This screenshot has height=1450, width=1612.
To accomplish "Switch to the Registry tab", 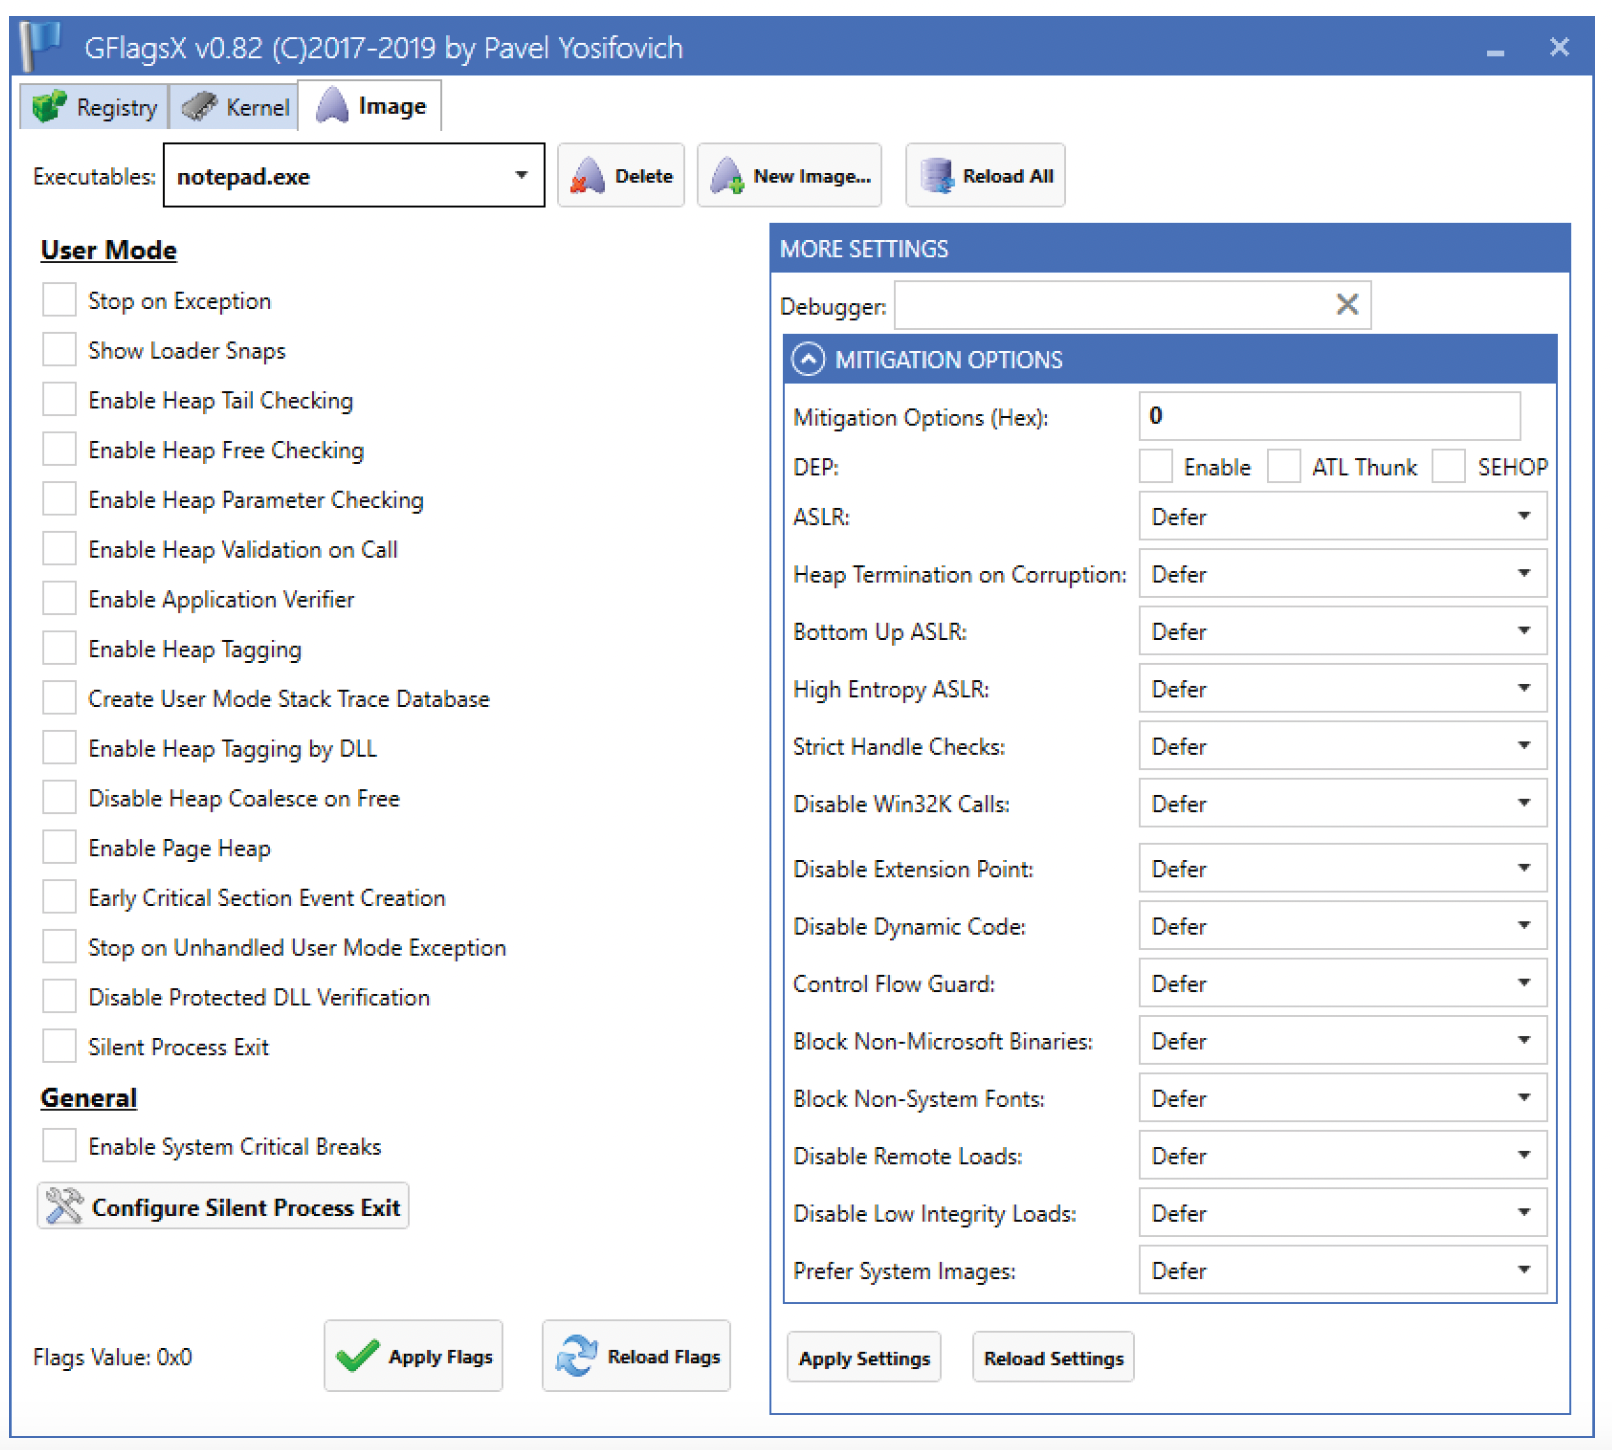I will [94, 106].
